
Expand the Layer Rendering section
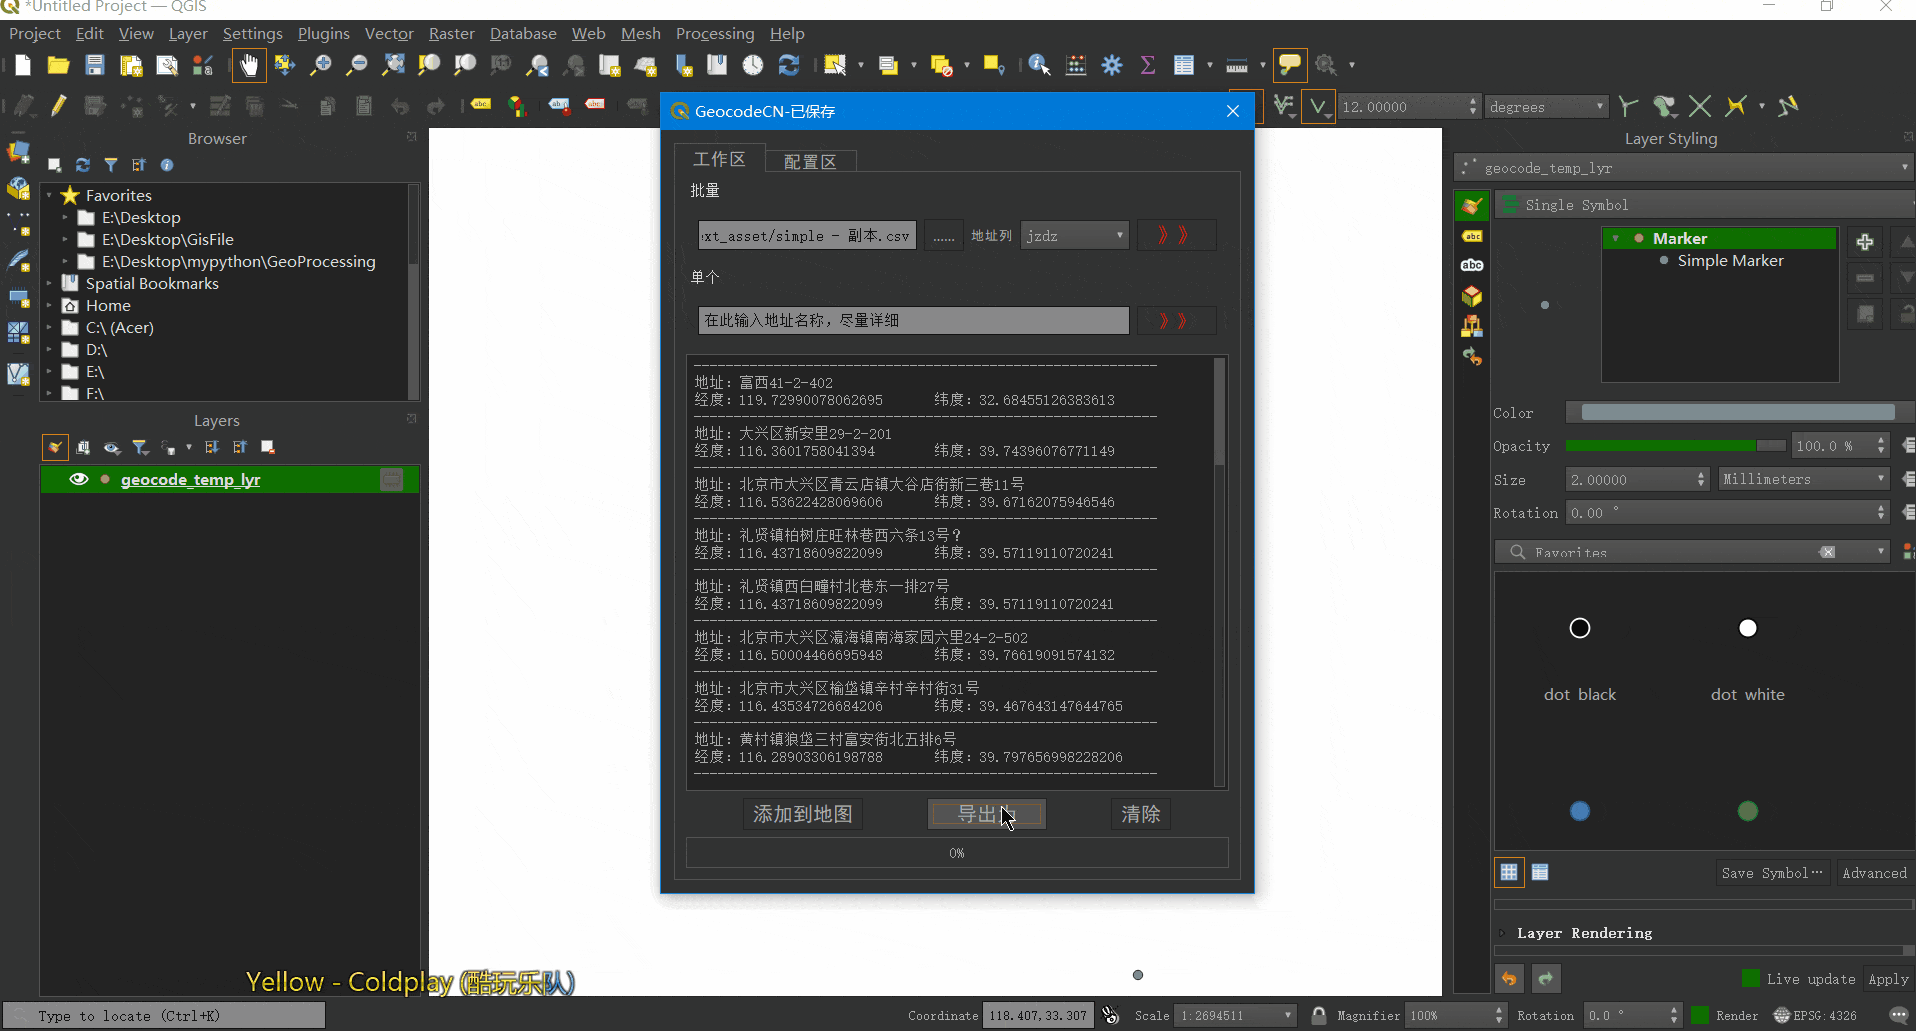tap(1501, 933)
